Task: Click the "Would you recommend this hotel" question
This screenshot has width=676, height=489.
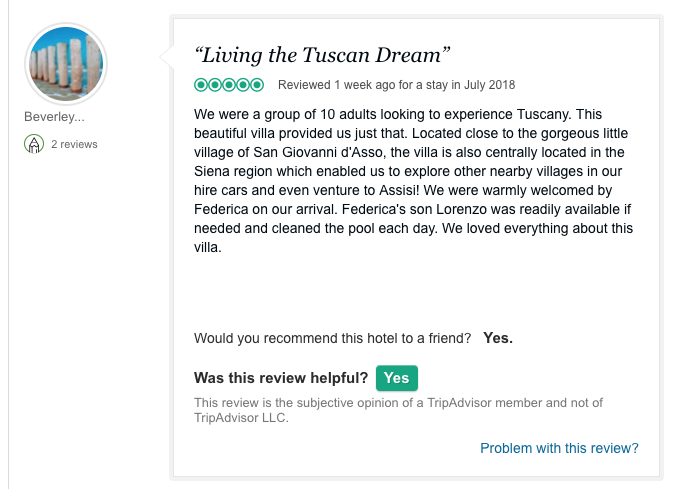Action: (332, 338)
